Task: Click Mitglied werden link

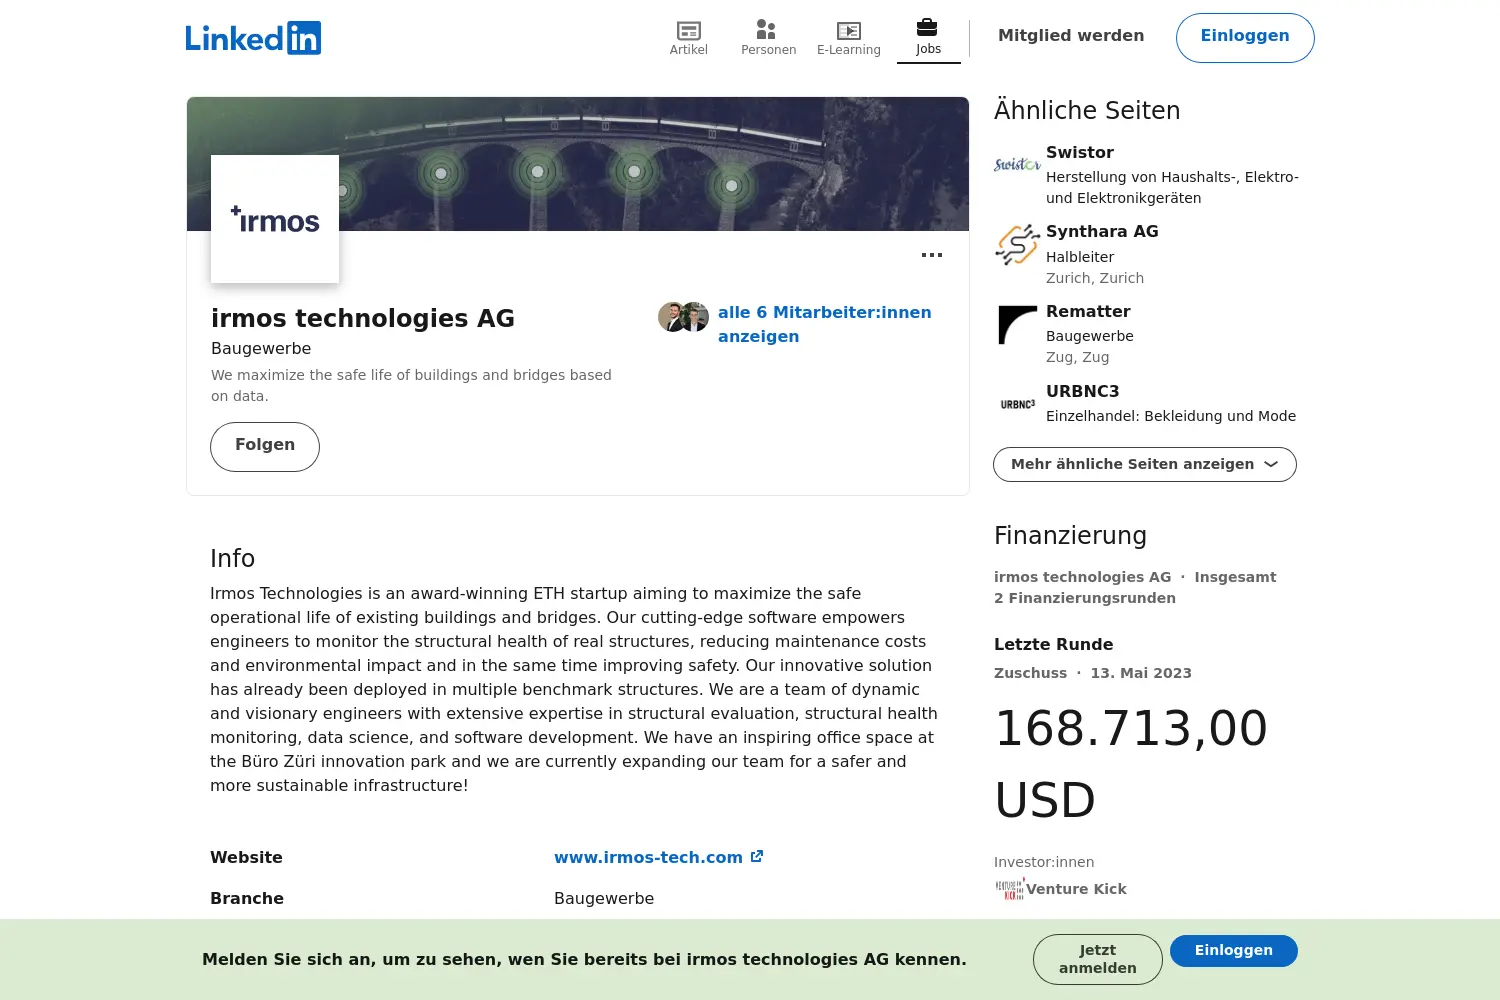Action: (x=1071, y=36)
